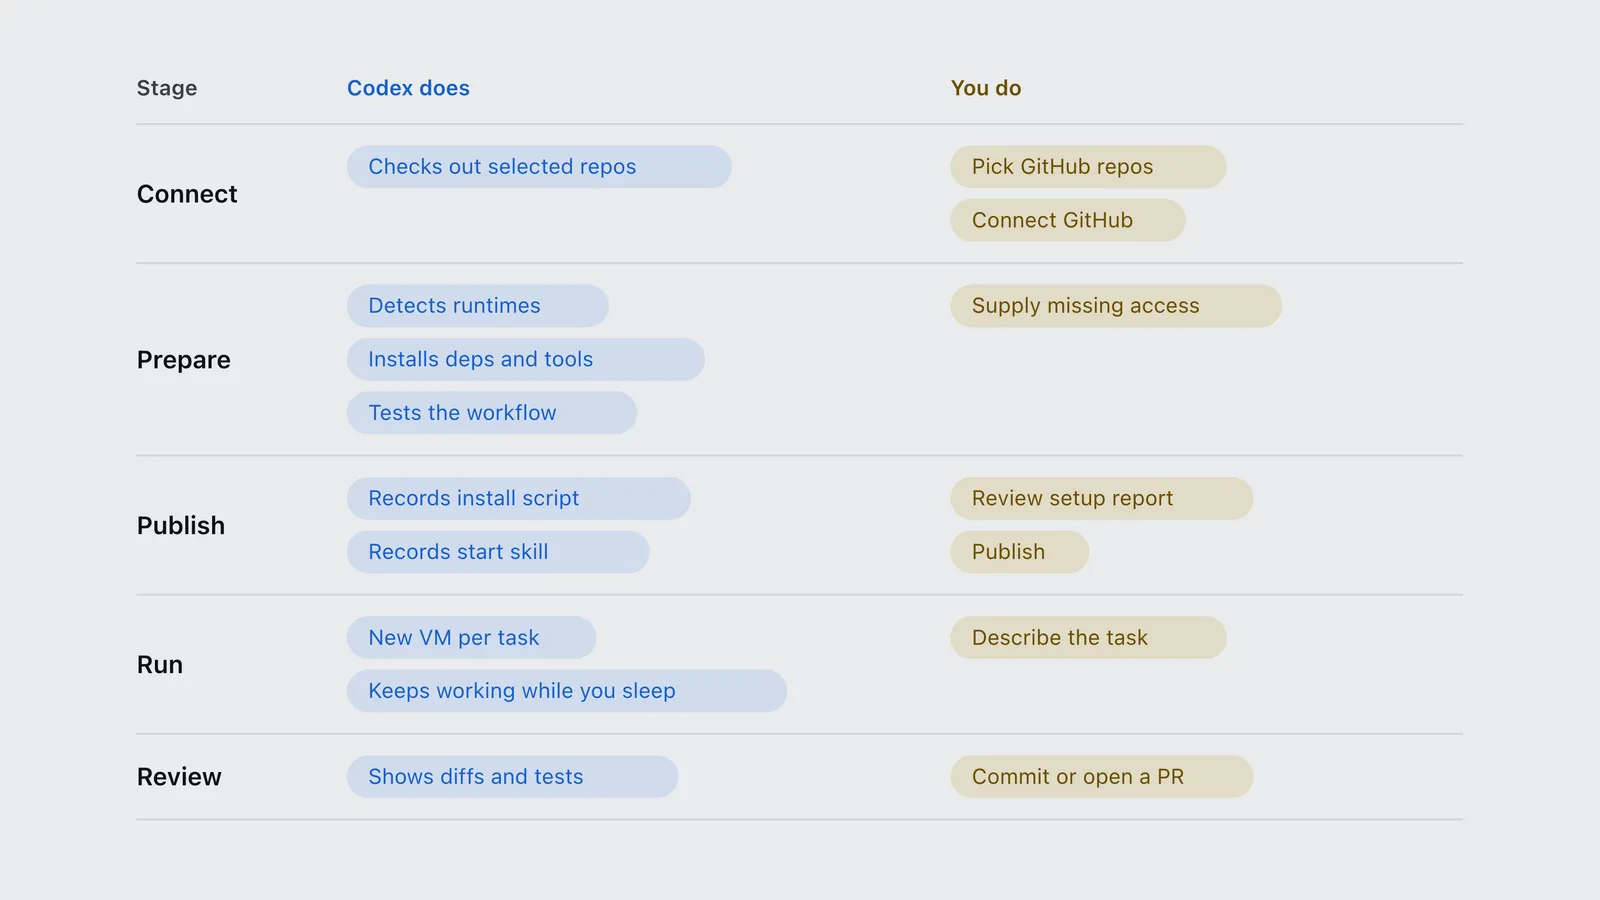Click the 'Connect GitHub' pill

1068,220
